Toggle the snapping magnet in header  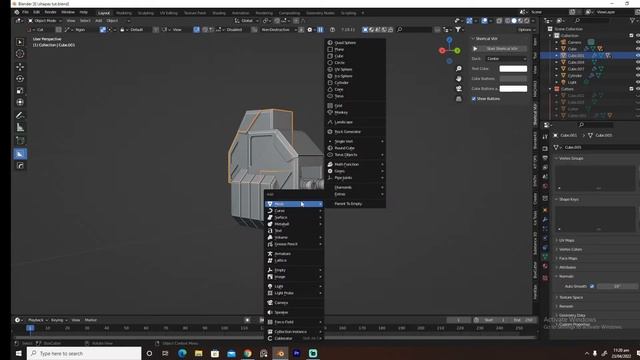tap(277, 20)
